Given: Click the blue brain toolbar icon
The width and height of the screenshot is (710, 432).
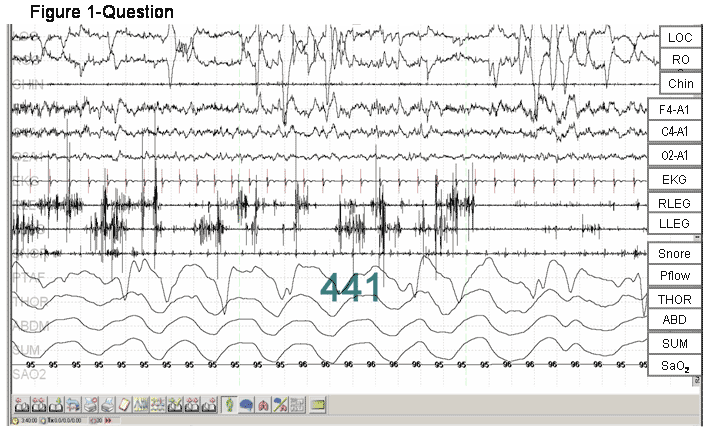Looking at the screenshot, I should point(246,405).
